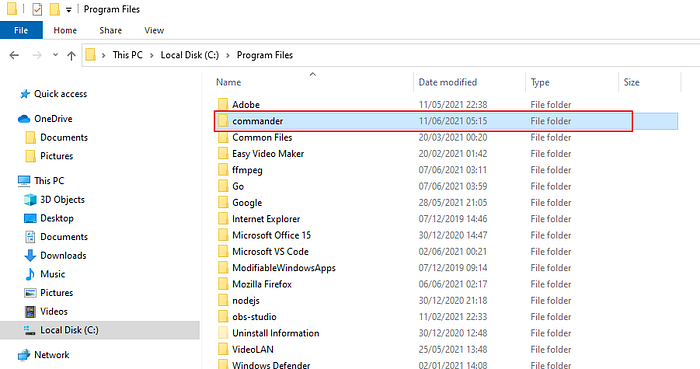
Task: Select the 'Common Files' folder name
Action: [x=262, y=137]
